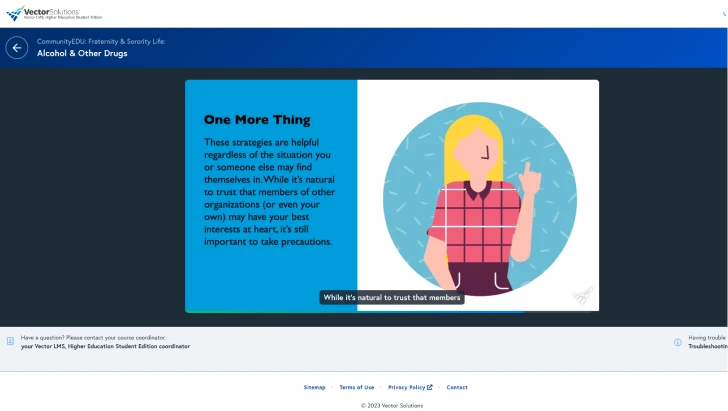Open the Sitemap footer link
Viewport: 728px width, 411px height.
point(314,387)
